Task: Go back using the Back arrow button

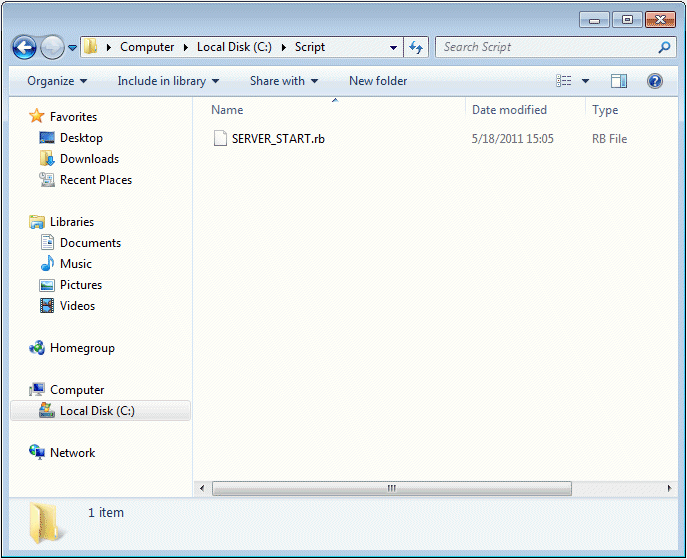Action: pos(24,47)
